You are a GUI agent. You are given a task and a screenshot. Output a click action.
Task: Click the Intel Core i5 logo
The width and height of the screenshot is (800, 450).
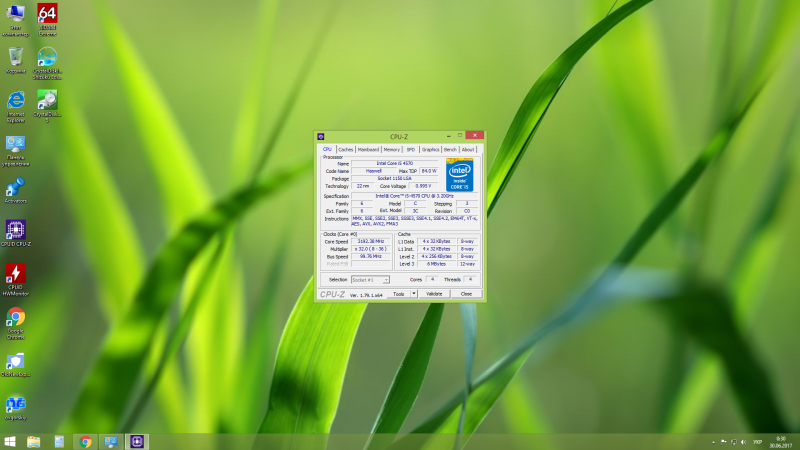[459, 174]
